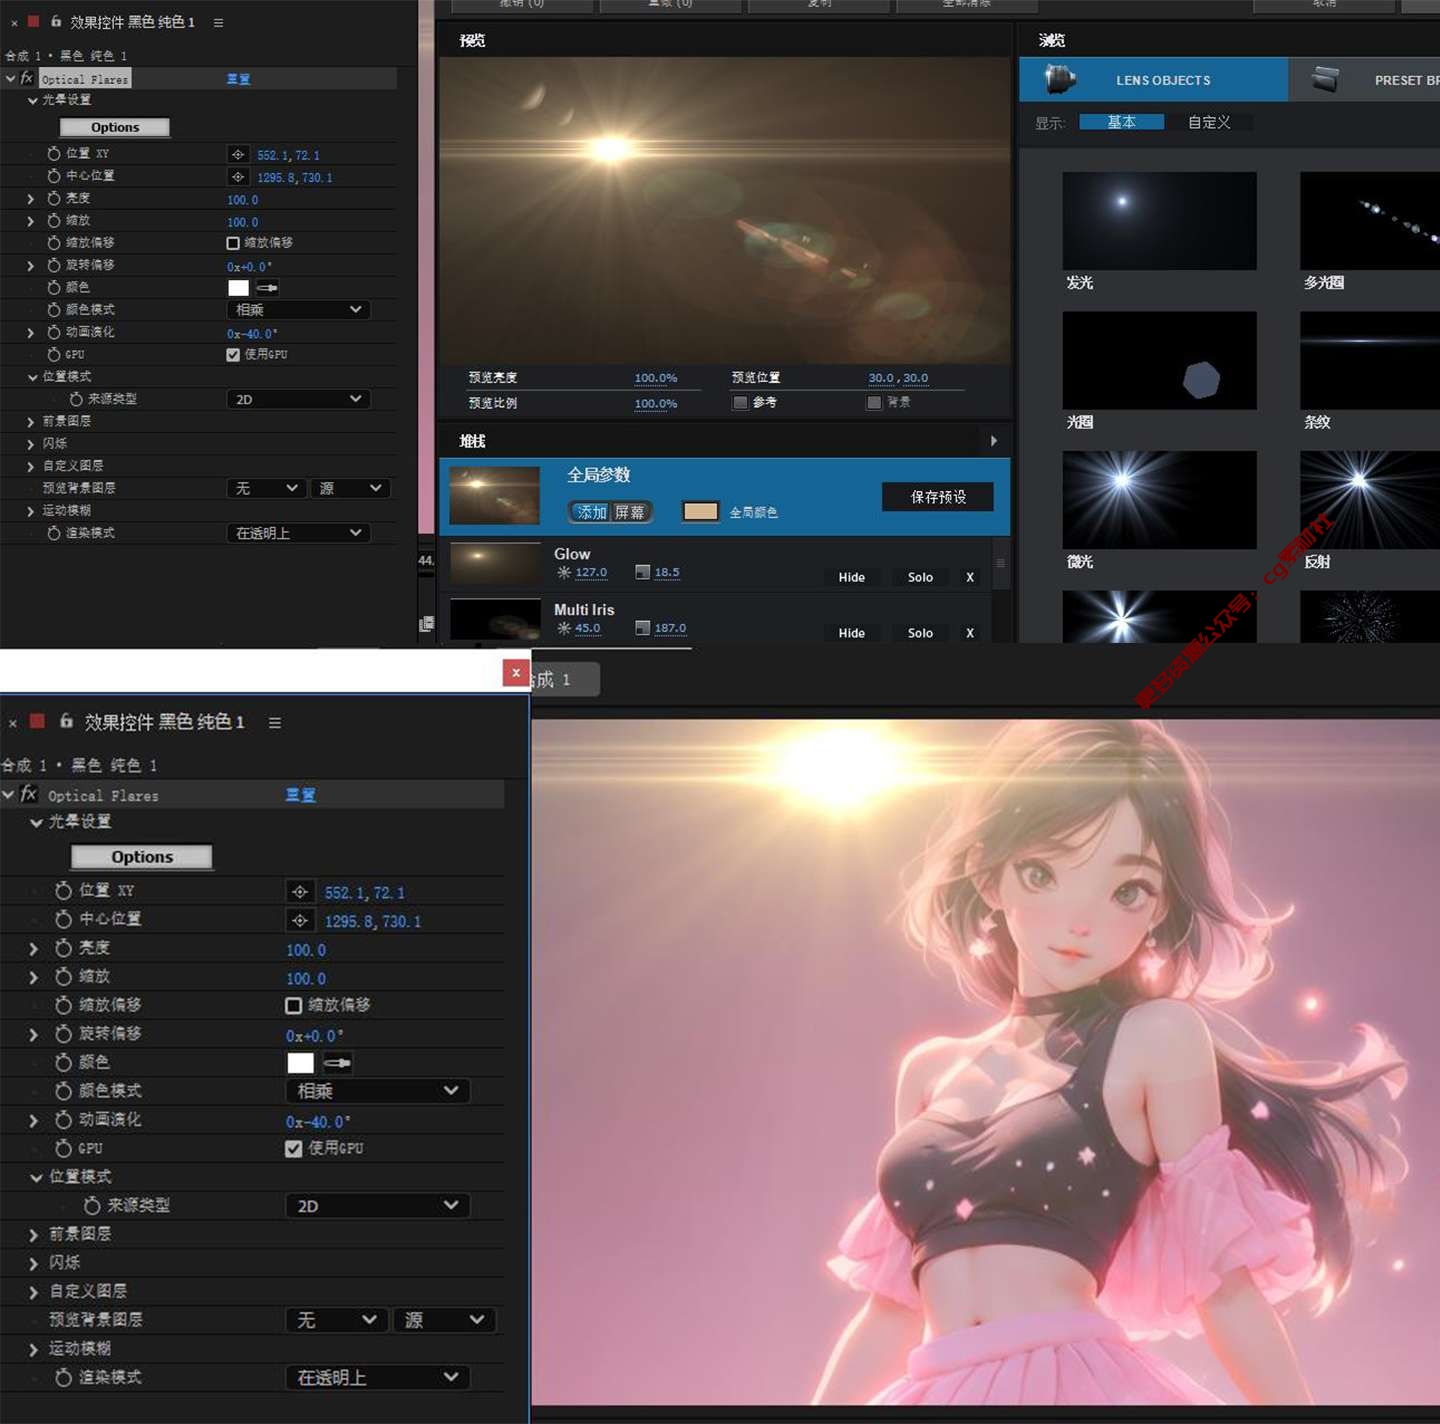
Task: Click the lock icon in effect controls header
Action: pyautogui.click(x=66, y=721)
